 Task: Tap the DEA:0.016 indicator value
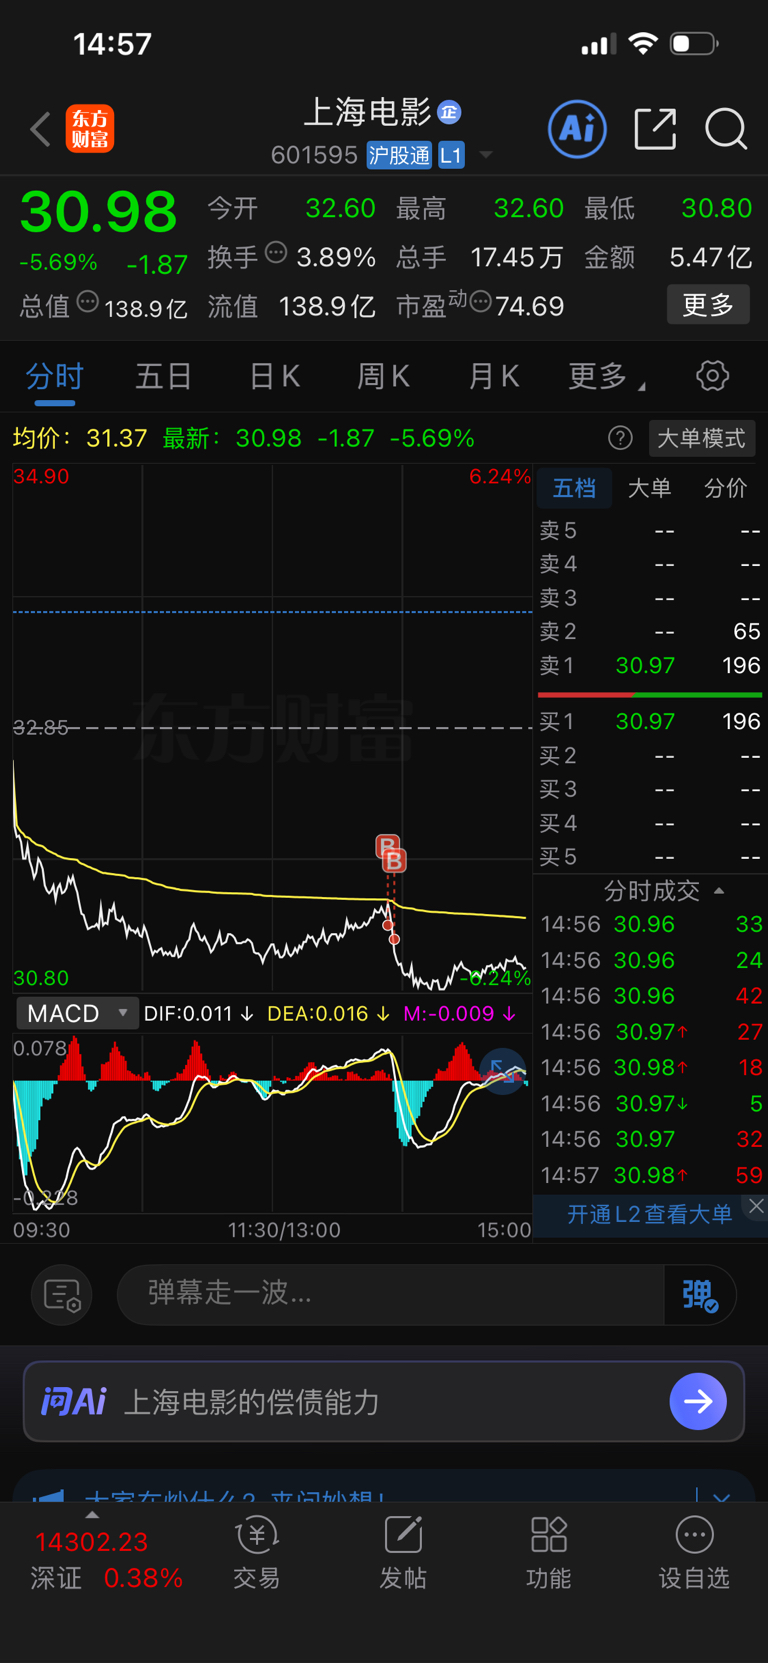pos(329,1013)
